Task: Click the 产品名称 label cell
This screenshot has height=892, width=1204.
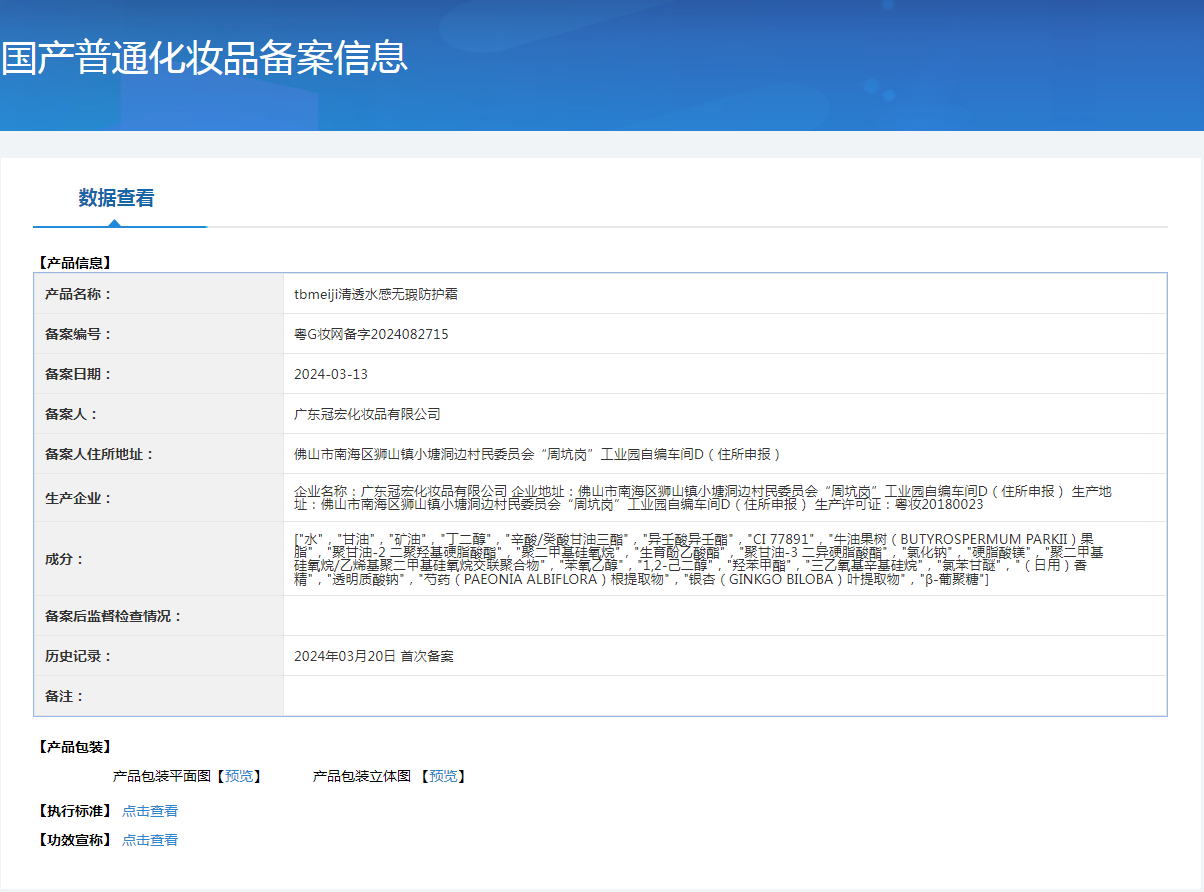Action: click(x=159, y=294)
